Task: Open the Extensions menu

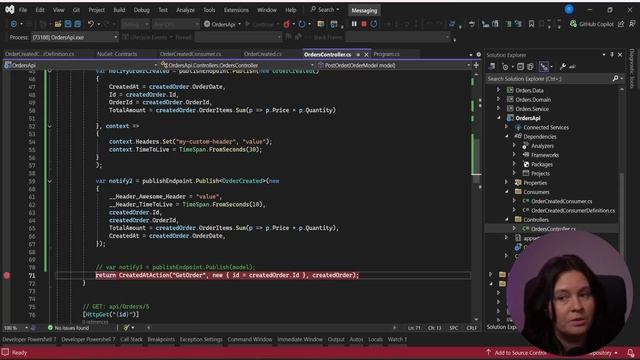Action: (236, 10)
